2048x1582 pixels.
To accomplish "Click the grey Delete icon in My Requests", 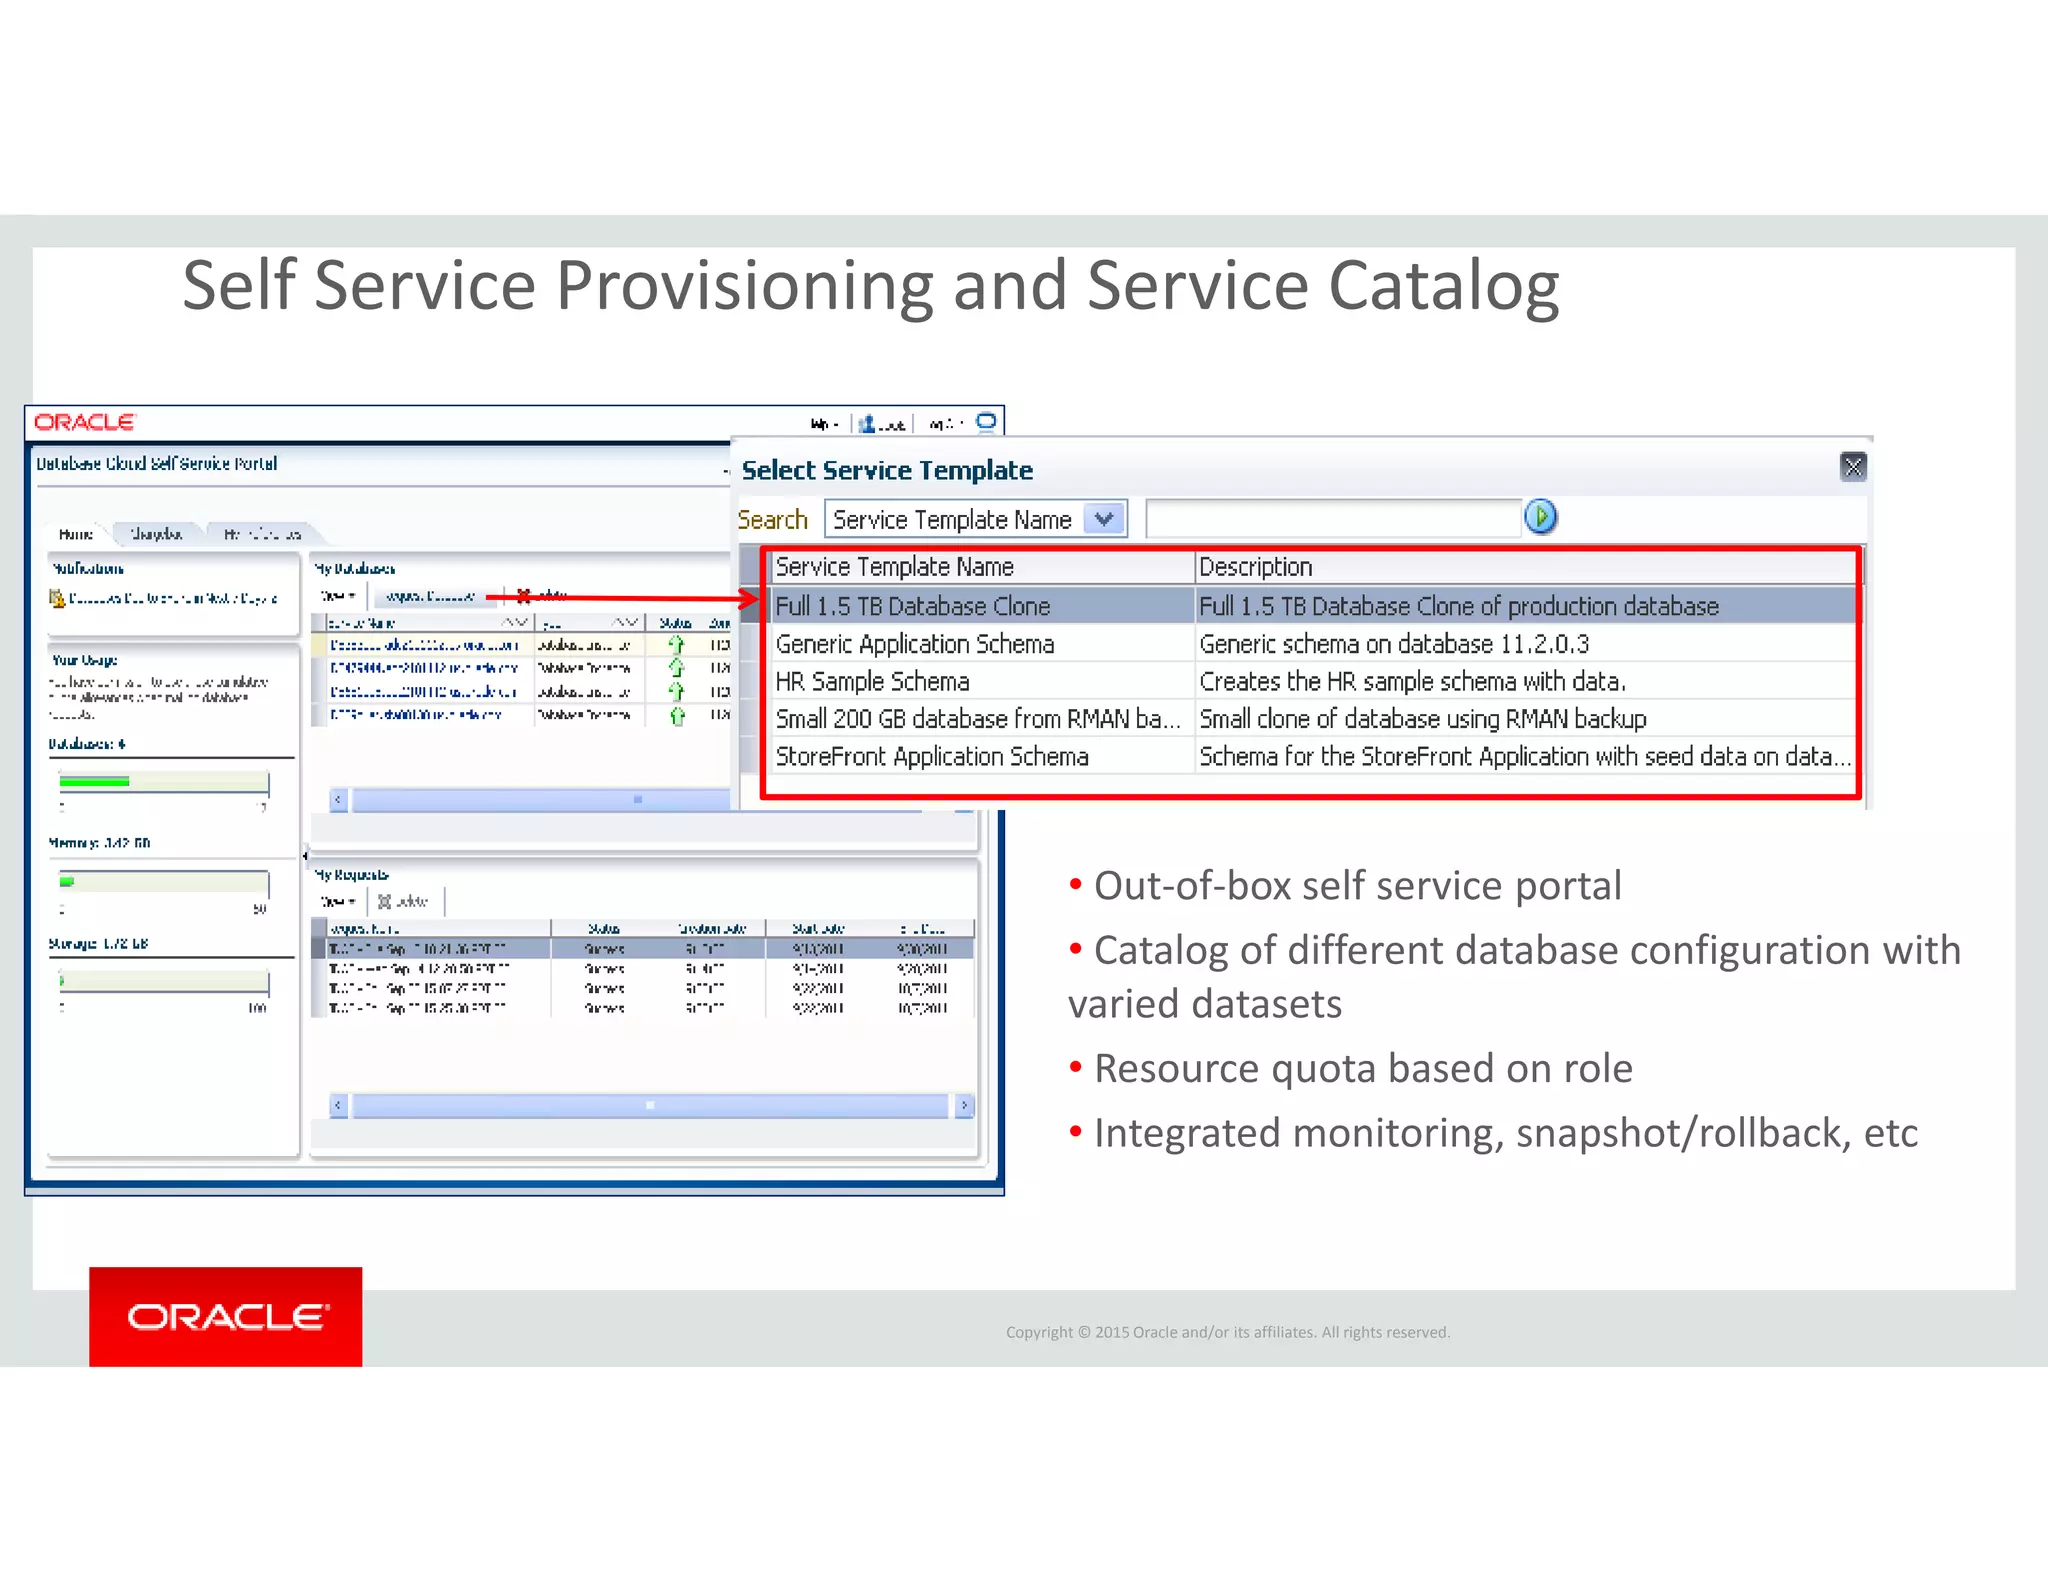I will [384, 901].
